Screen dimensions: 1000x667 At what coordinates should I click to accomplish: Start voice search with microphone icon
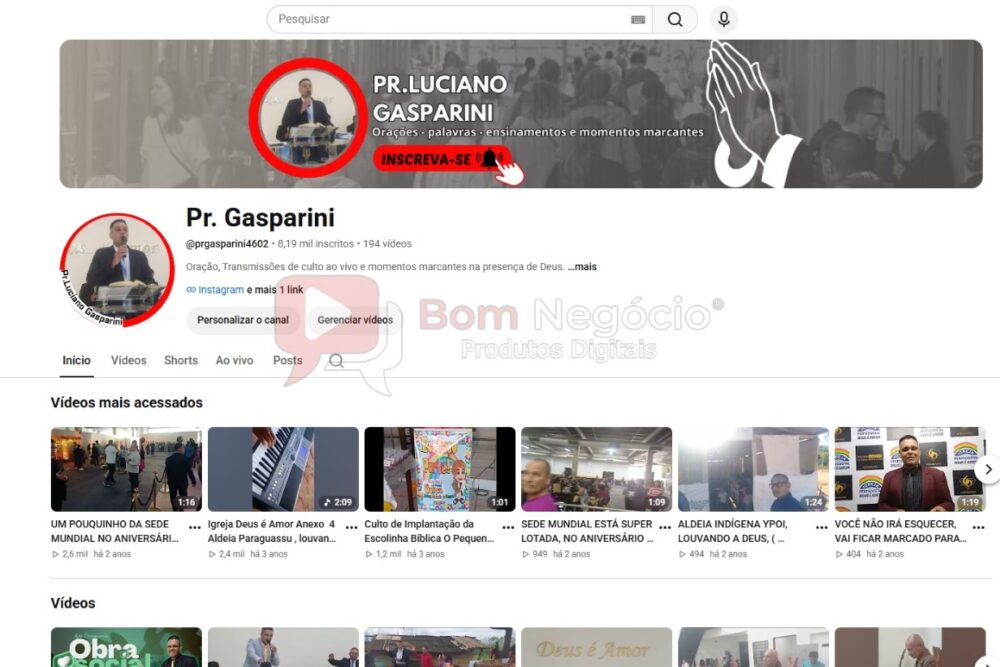pos(723,19)
